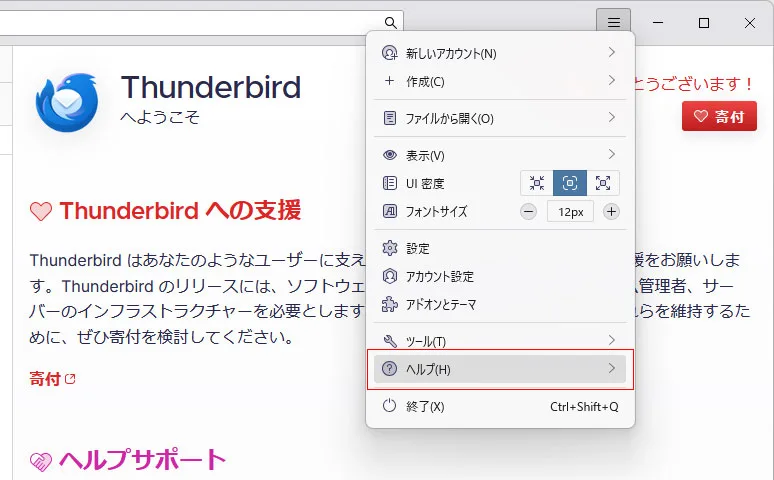
Task: Select default UI density option
Action: 570,183
